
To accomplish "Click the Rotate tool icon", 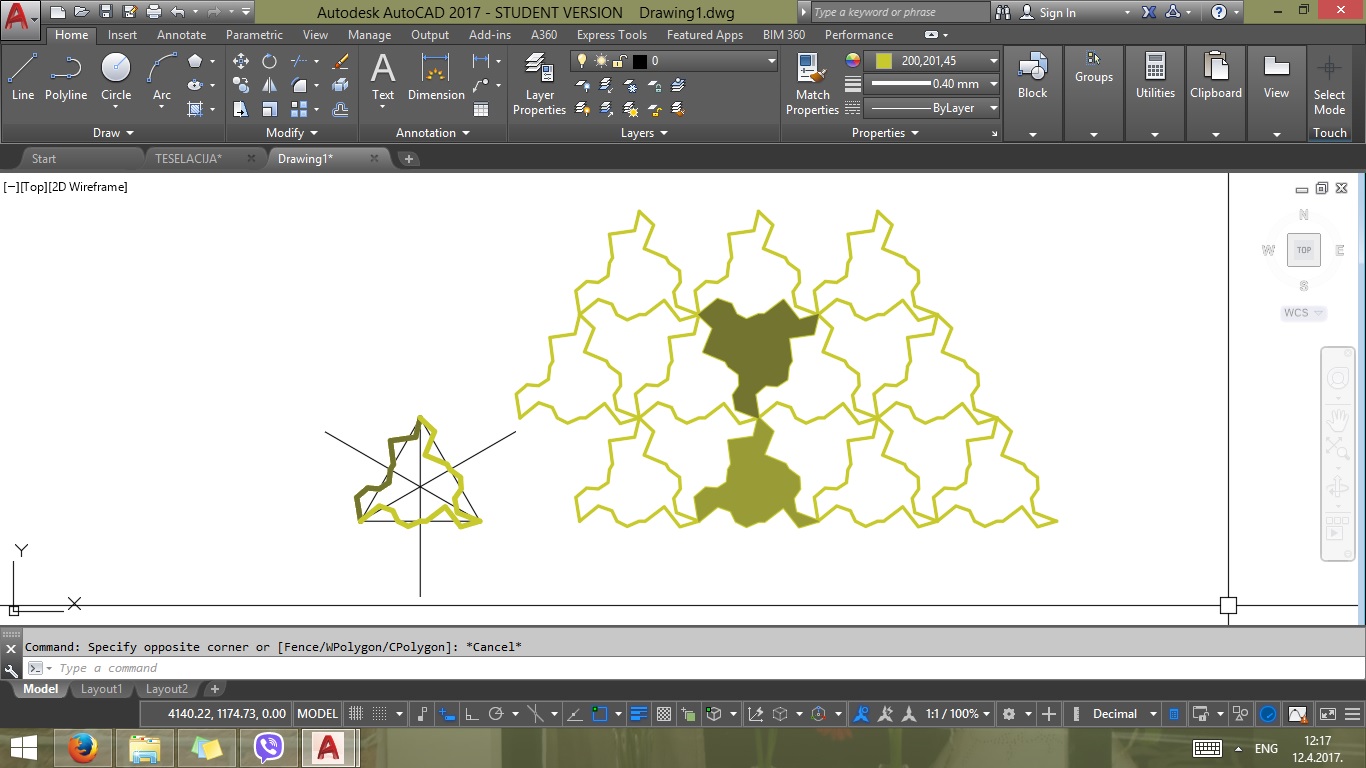I will pos(269,61).
